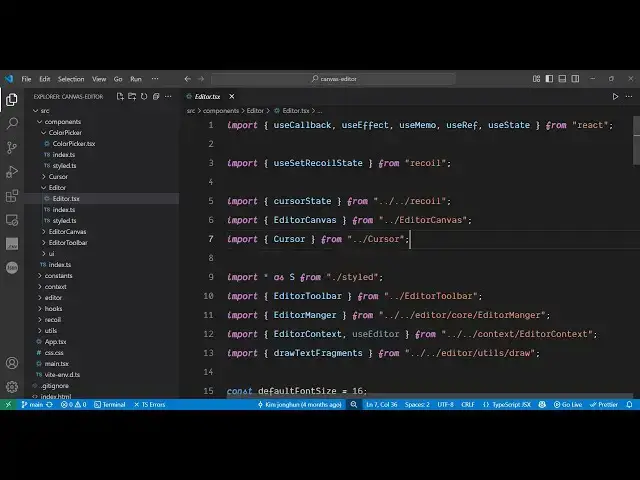Open the Selection menu
The width and height of the screenshot is (640, 480).
coord(71,79)
